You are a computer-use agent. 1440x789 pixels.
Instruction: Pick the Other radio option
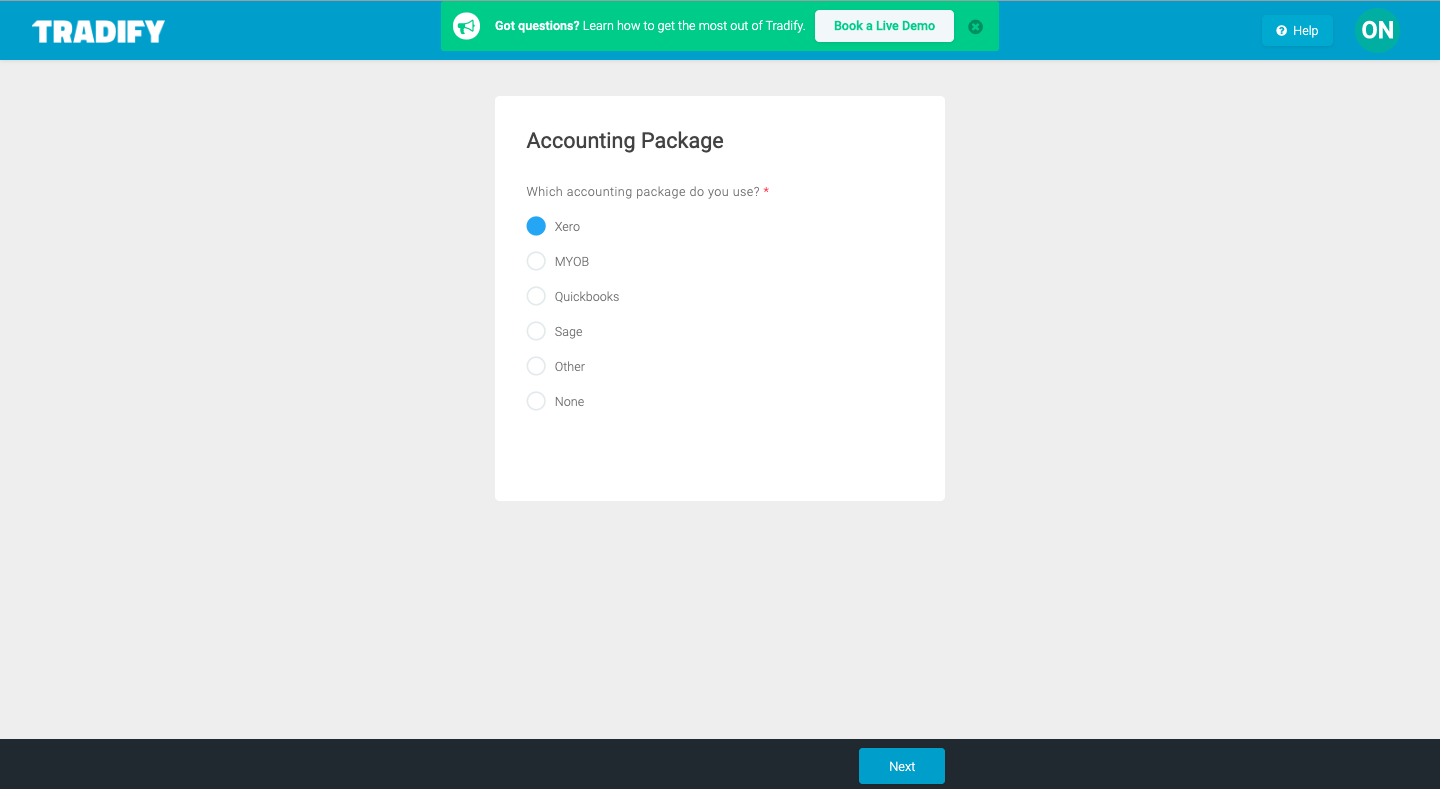[536, 366]
